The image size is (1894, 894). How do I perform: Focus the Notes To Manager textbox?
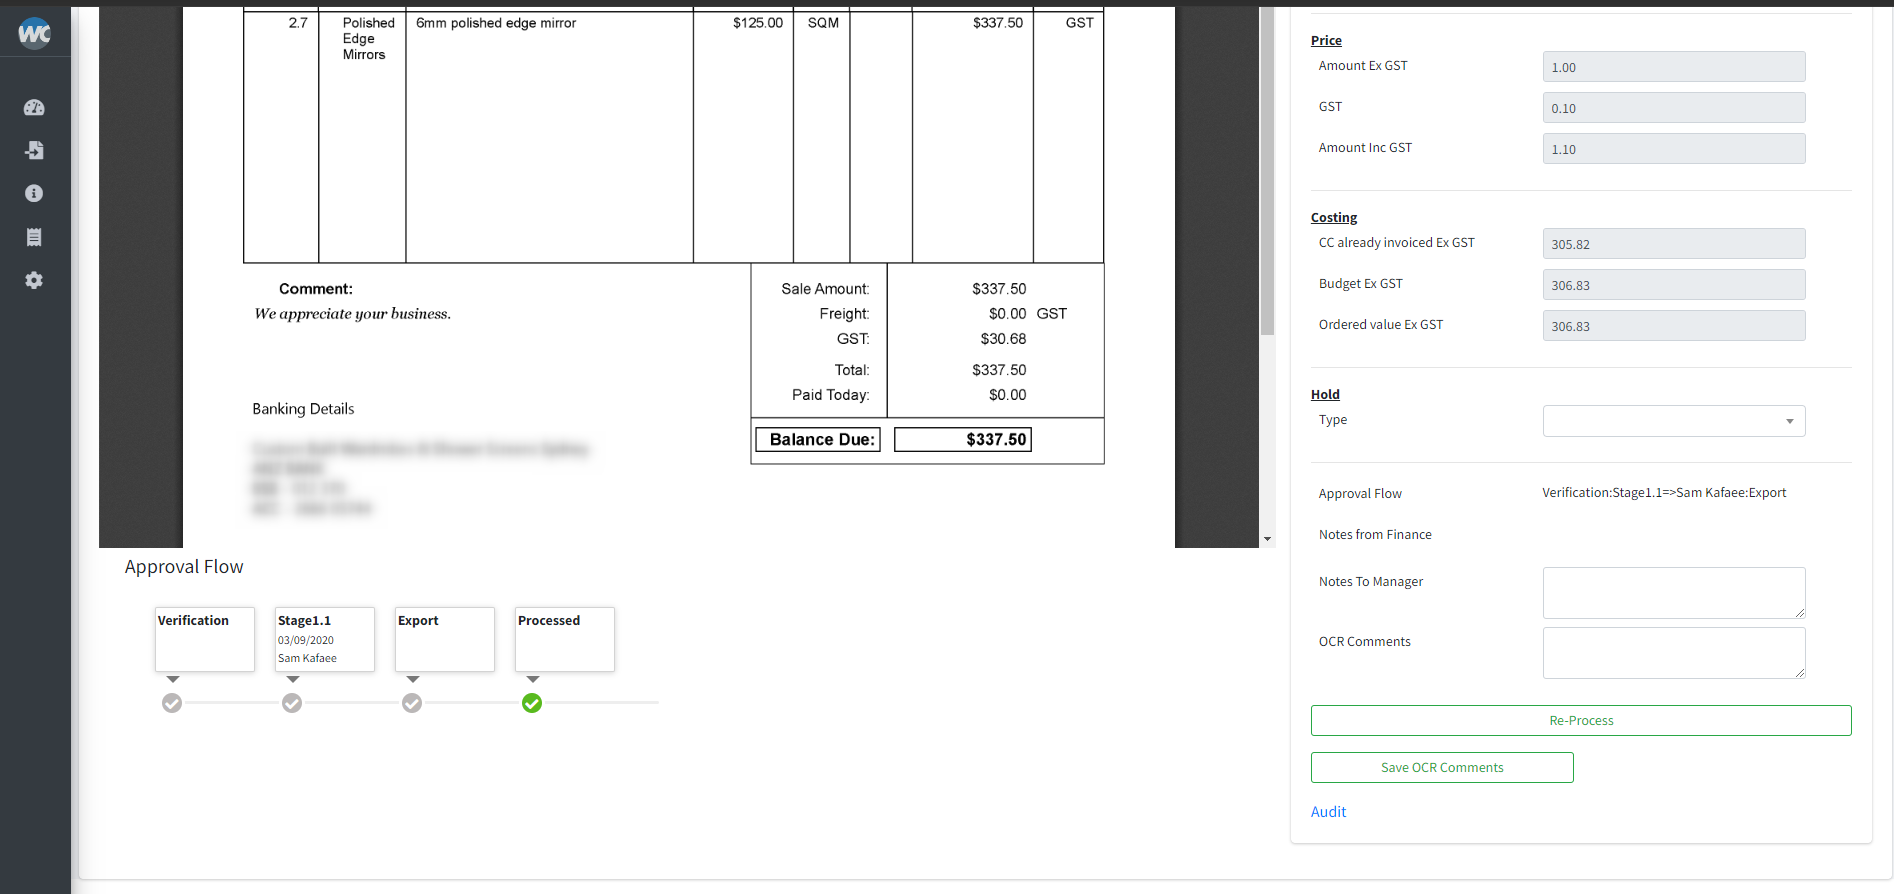(x=1674, y=593)
